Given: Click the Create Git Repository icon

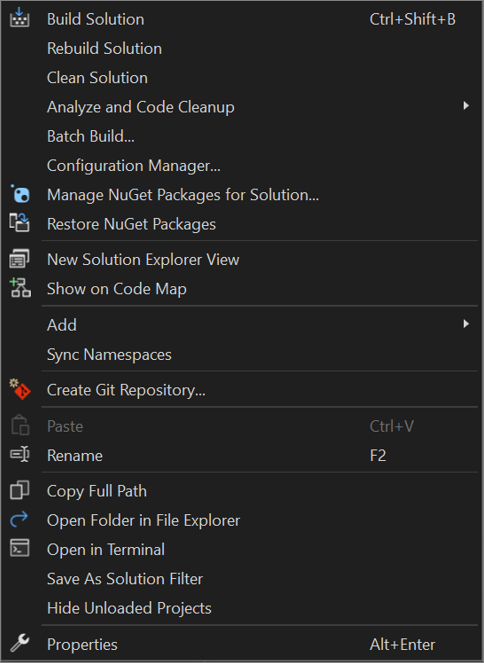Looking at the screenshot, I should pos(20,389).
